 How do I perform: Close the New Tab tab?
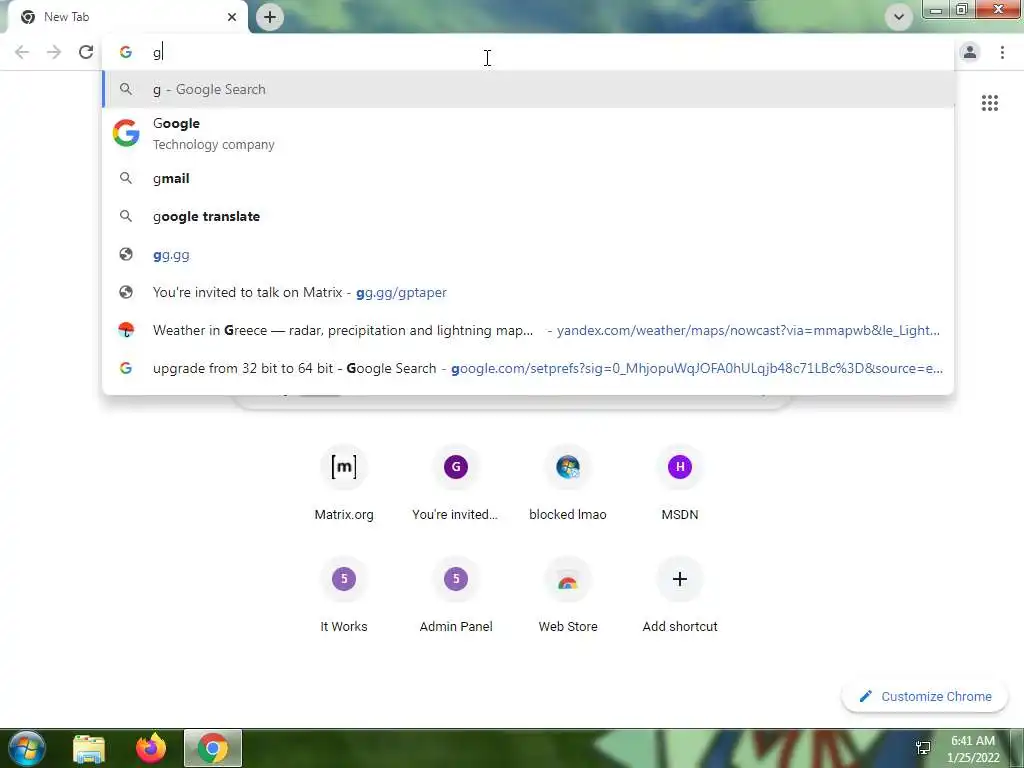(232, 17)
